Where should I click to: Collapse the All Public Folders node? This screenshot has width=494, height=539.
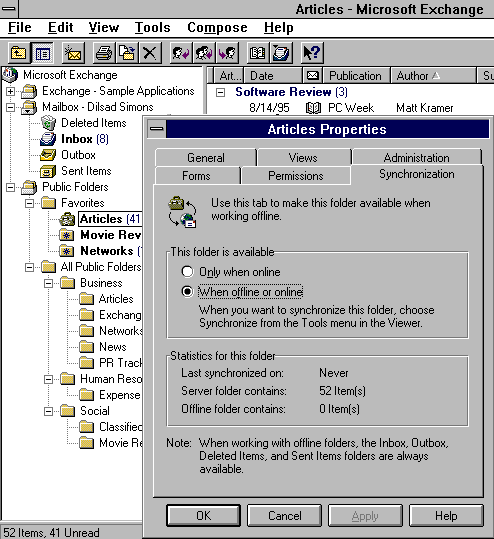point(30,267)
